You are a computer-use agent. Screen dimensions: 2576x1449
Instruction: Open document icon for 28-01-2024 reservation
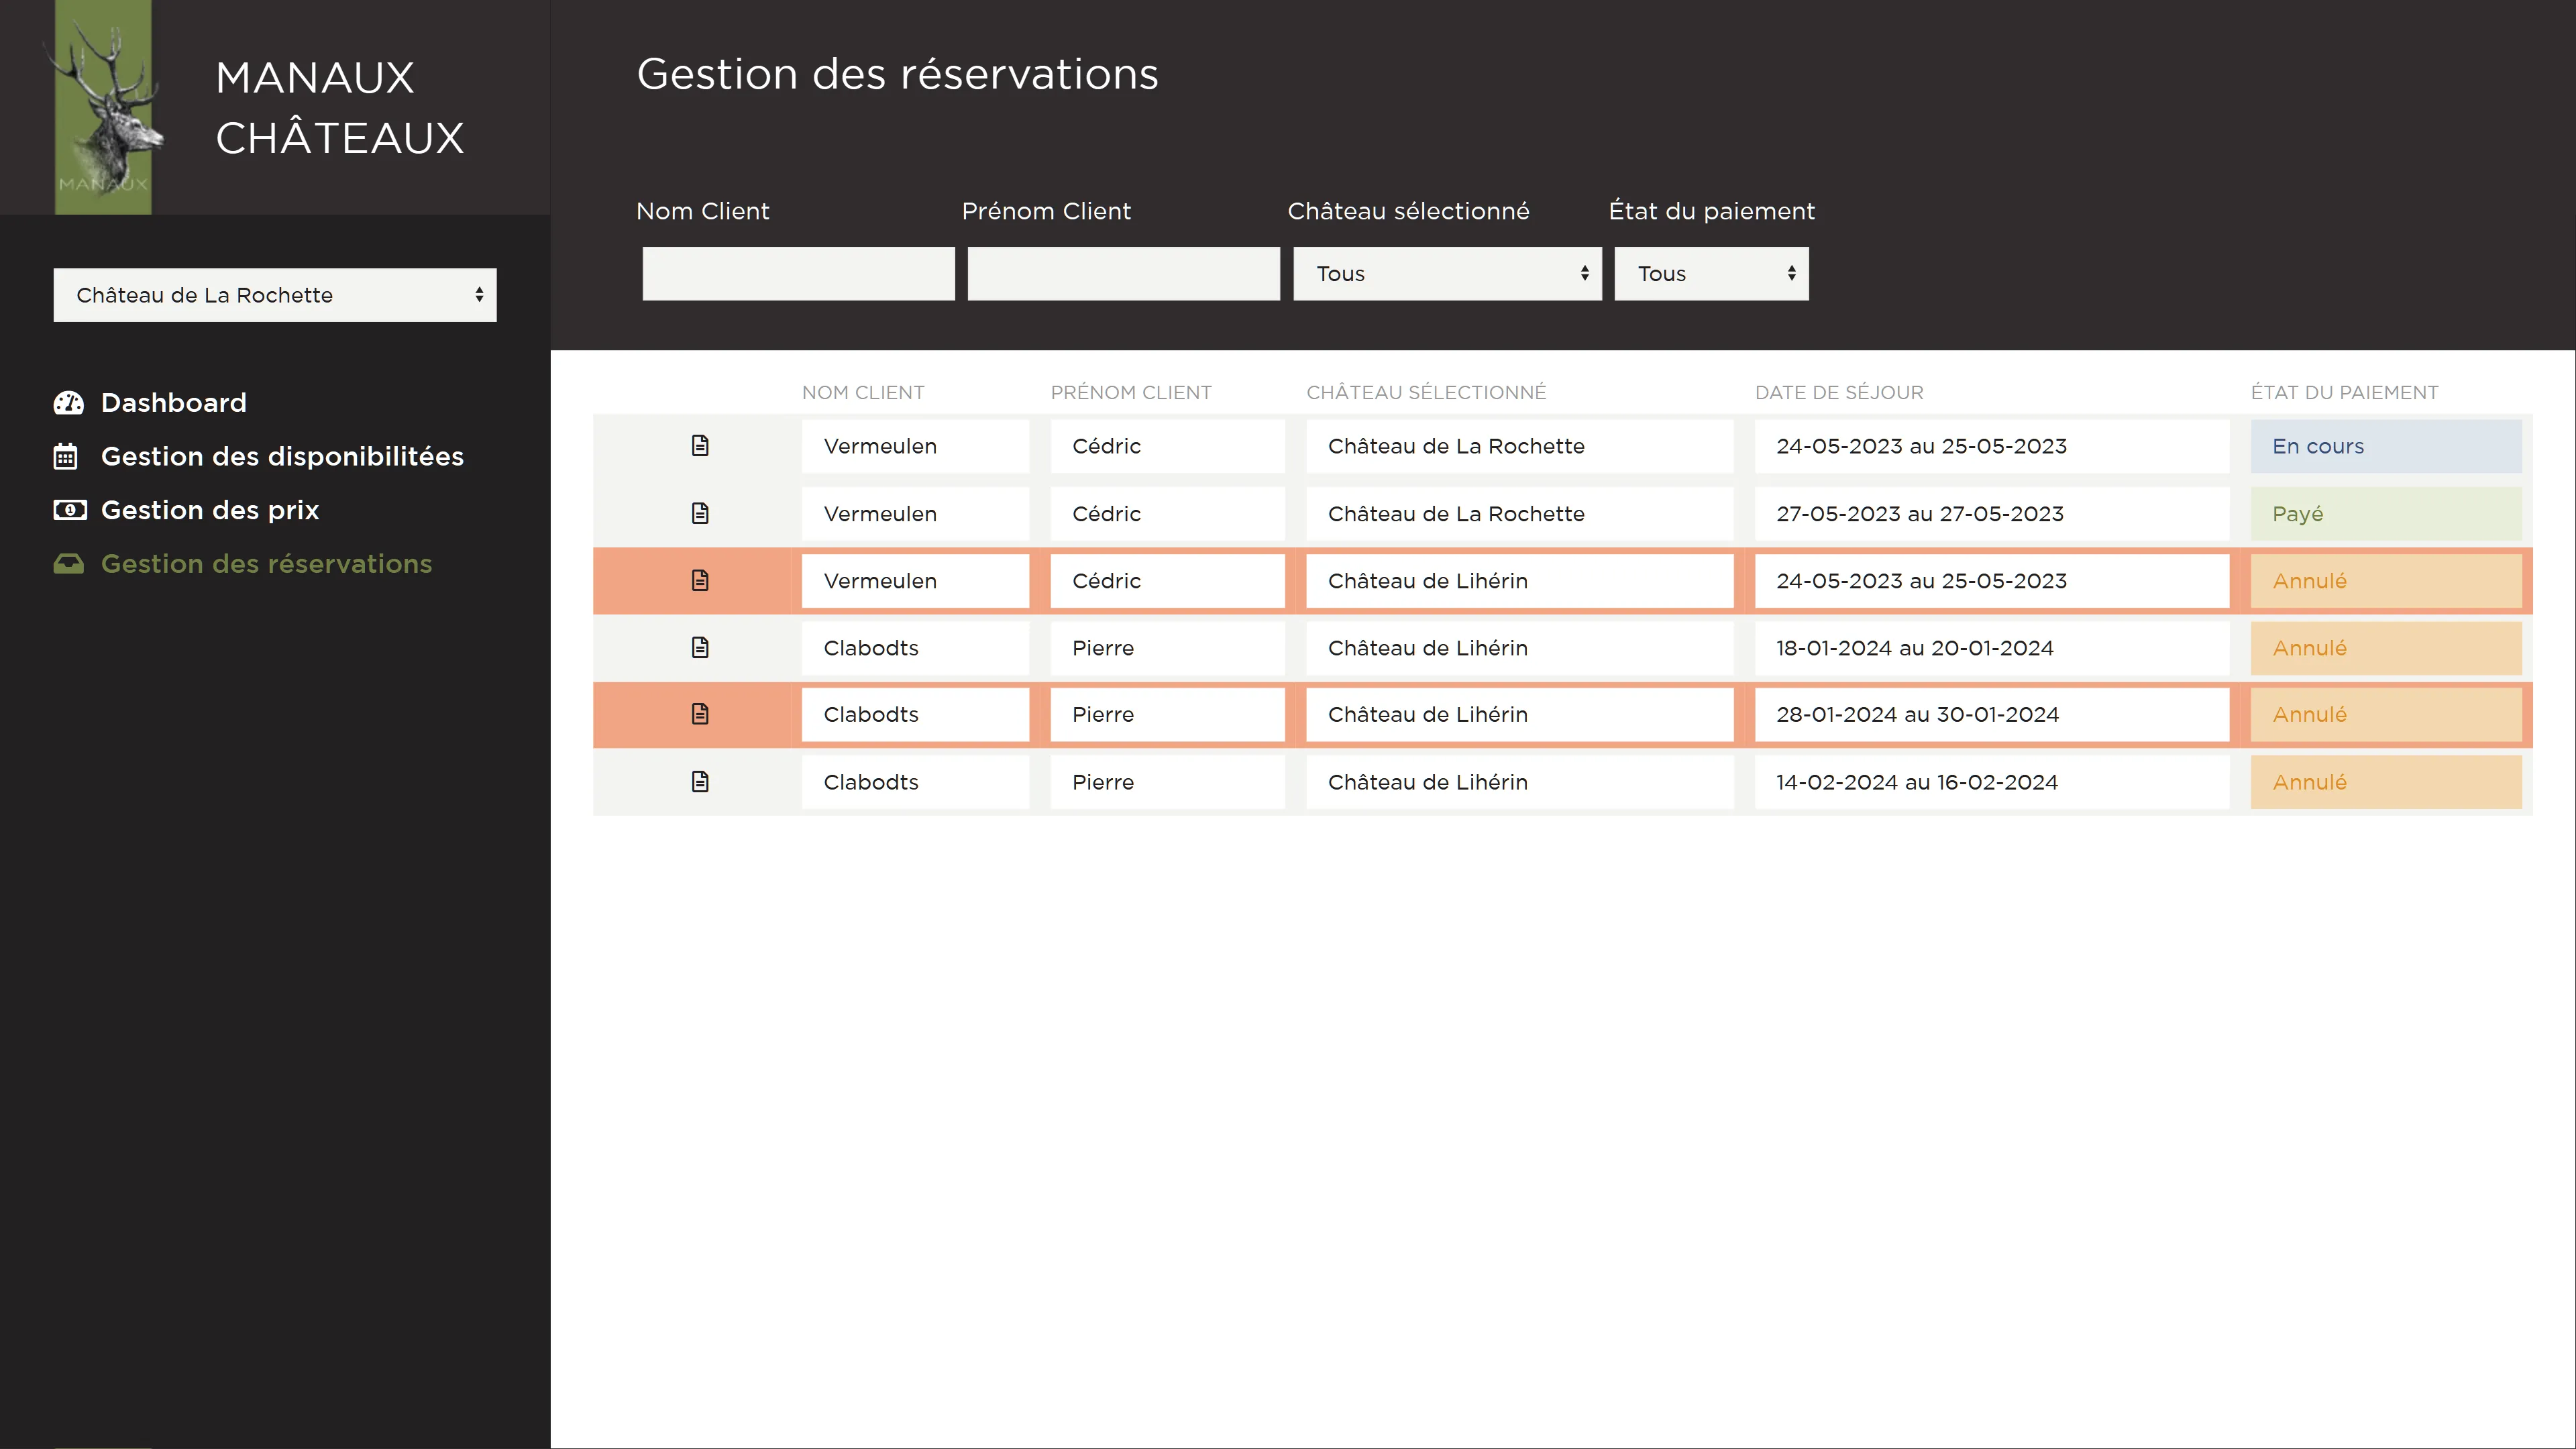(700, 714)
